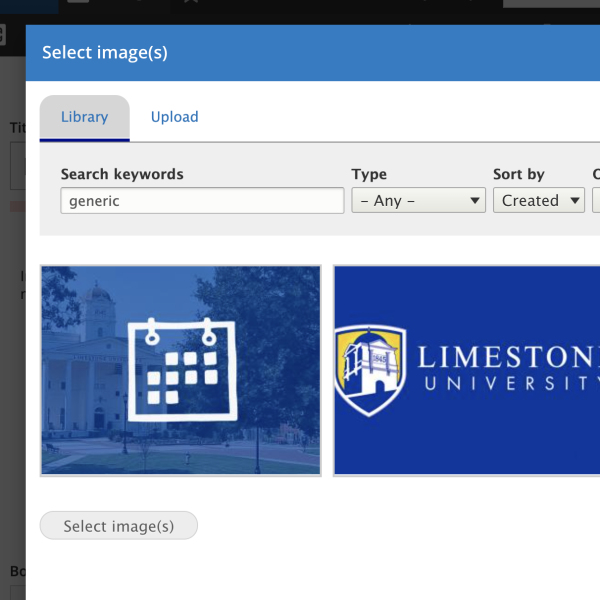Screen dimensions: 600x600
Task: Click the Select image(s) button
Action: 119,526
